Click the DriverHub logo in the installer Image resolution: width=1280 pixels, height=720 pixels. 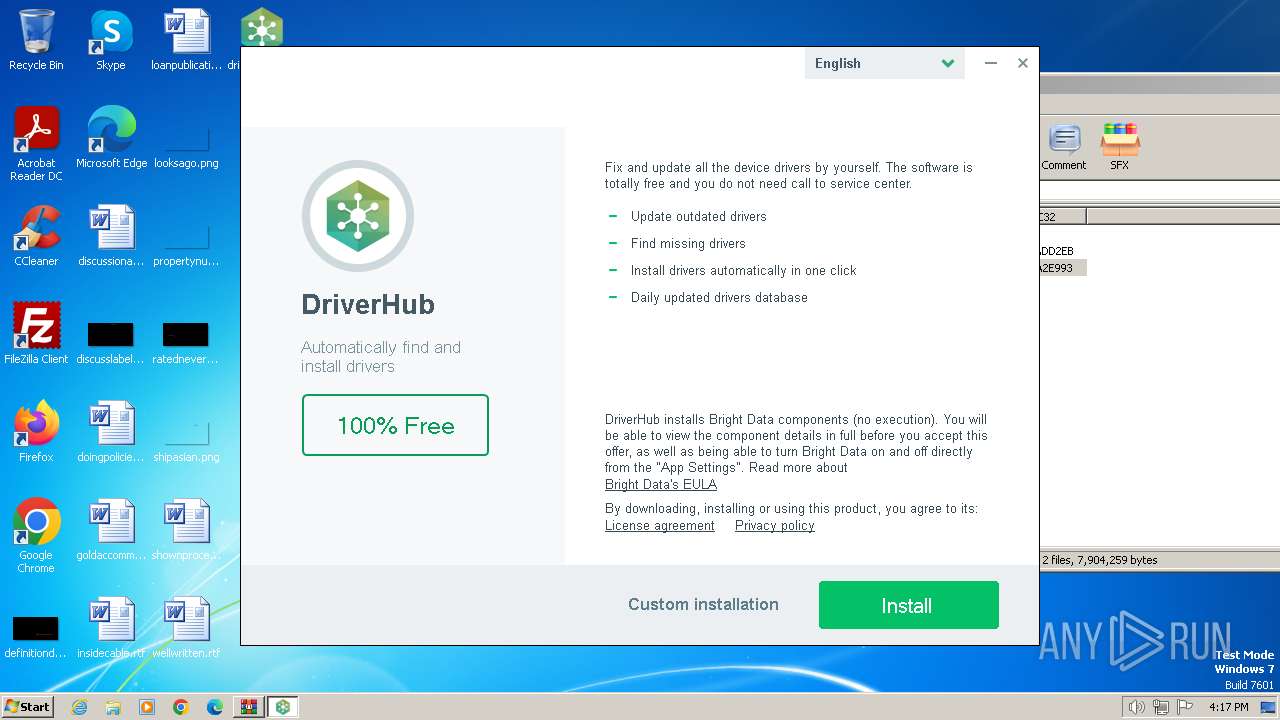pyautogui.click(x=357, y=216)
